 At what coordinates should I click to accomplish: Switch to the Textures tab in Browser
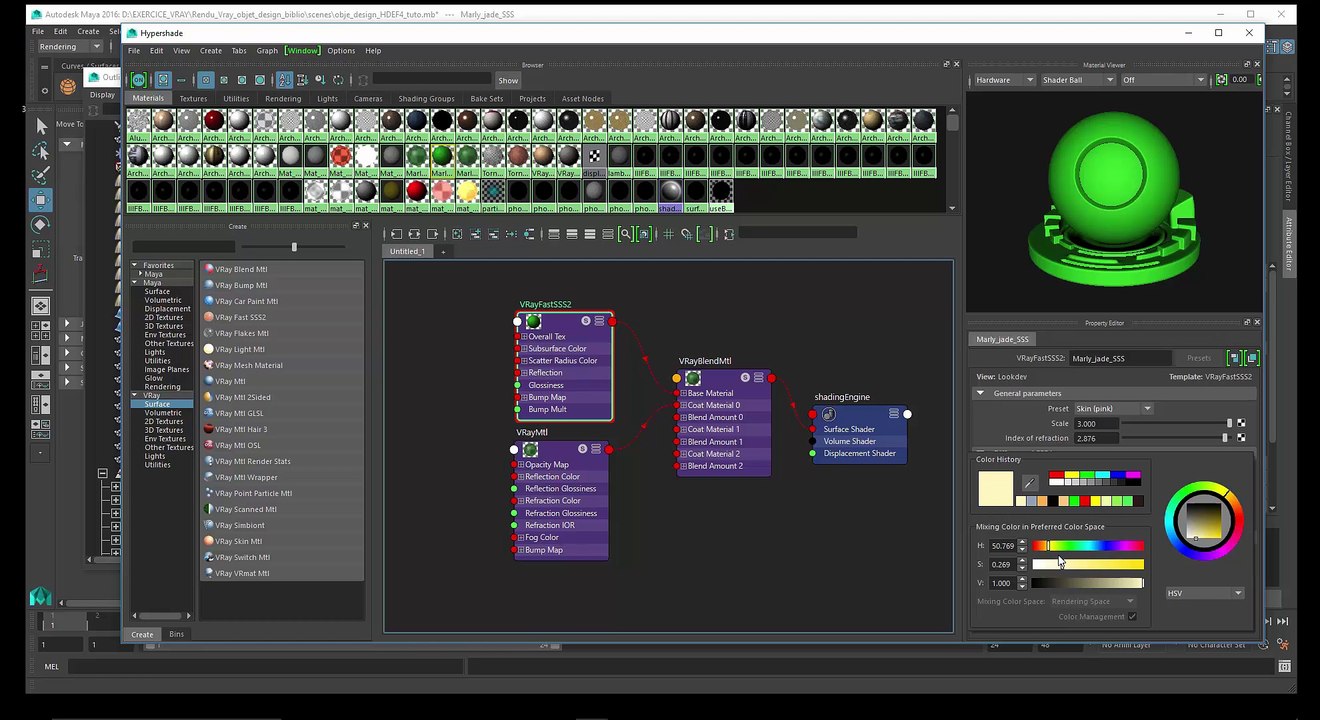pos(193,99)
